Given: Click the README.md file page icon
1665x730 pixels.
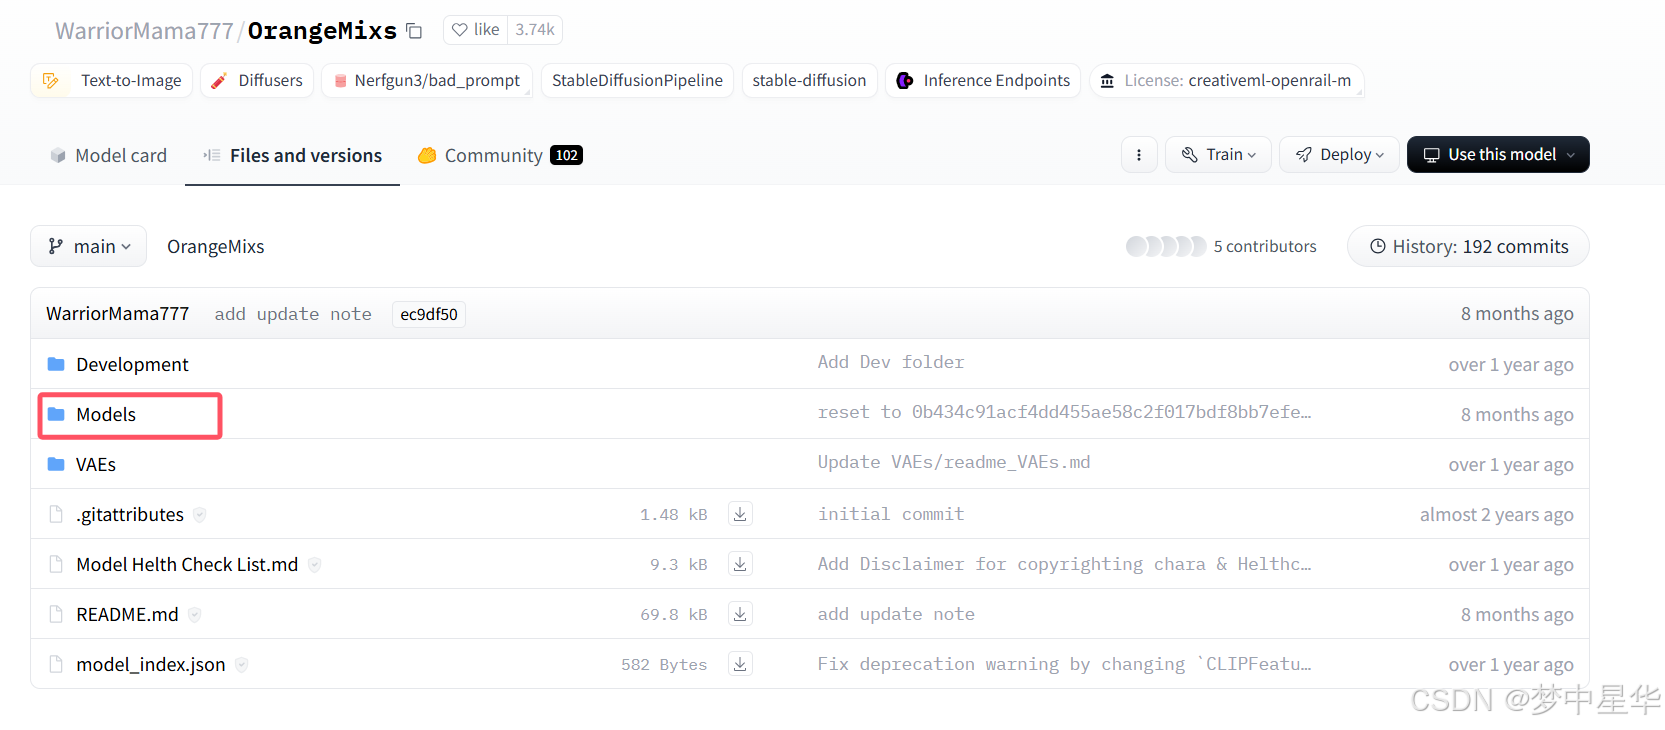Looking at the screenshot, I should click(56, 614).
